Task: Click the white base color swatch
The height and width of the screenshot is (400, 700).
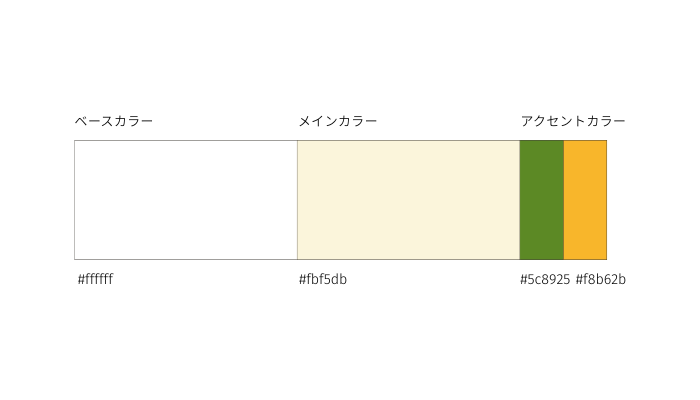Action: [186, 200]
